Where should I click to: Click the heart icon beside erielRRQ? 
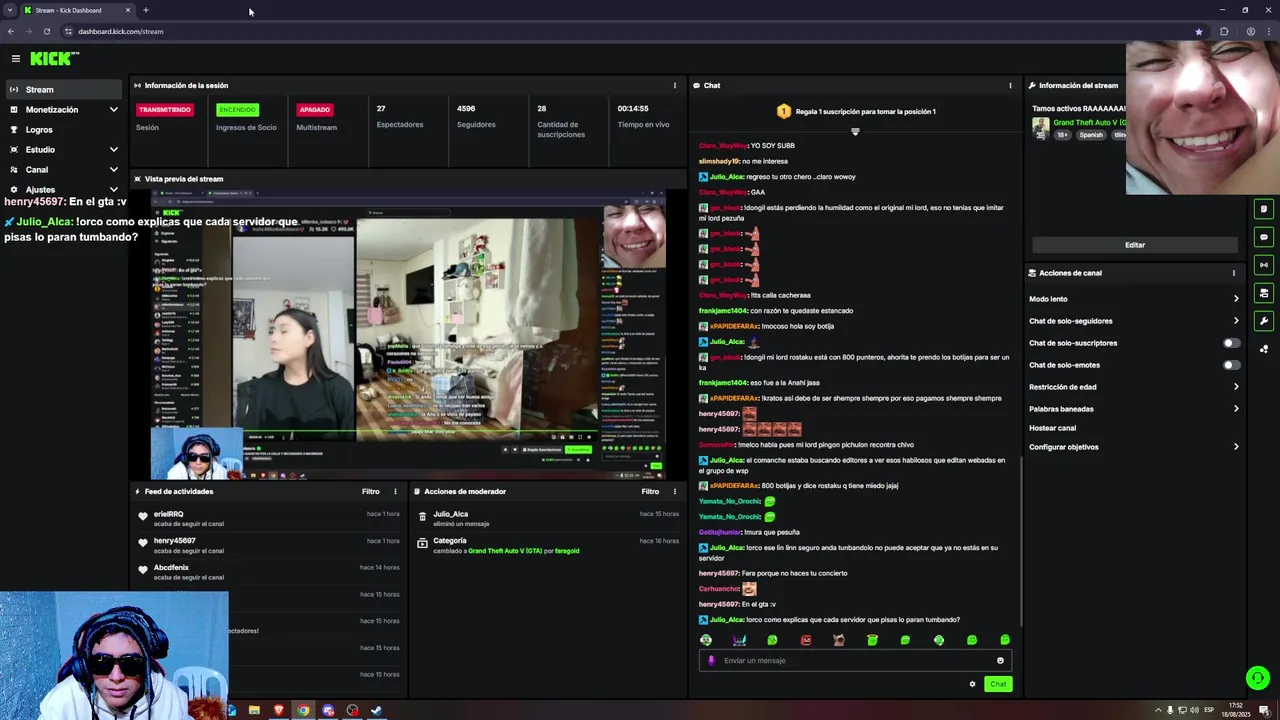pos(143,516)
